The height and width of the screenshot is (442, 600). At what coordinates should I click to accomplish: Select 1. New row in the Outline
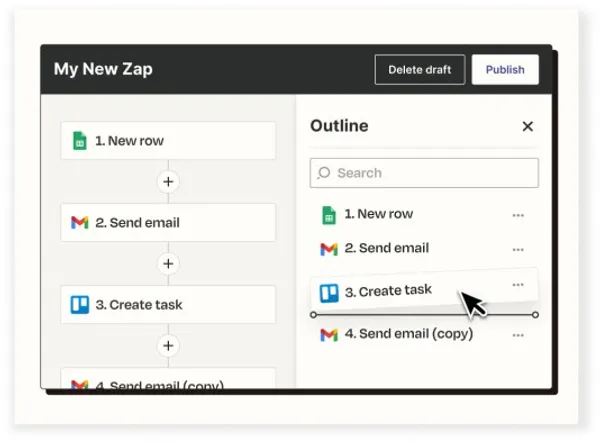(424, 214)
